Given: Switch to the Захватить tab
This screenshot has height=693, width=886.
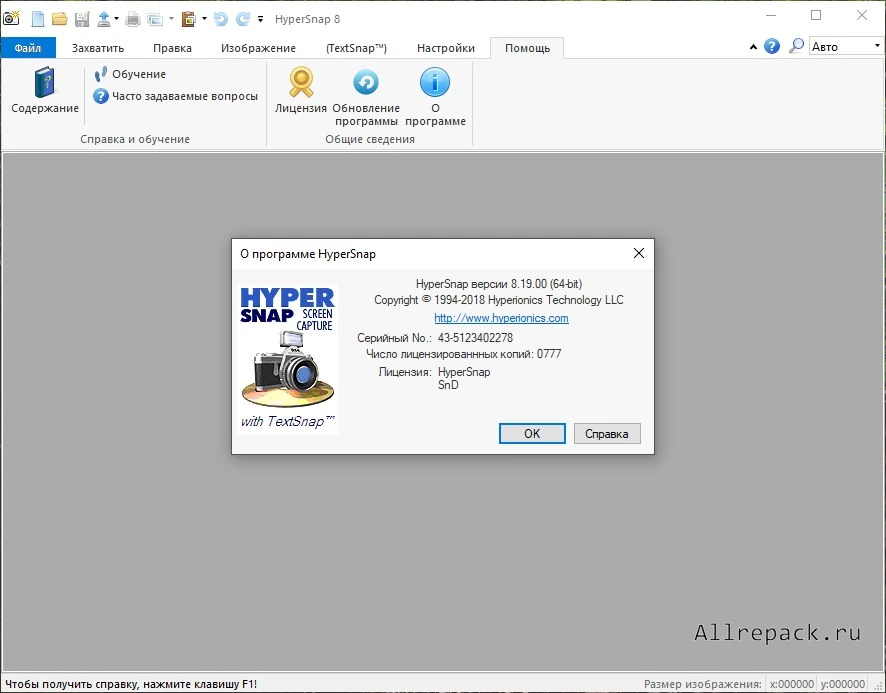Looking at the screenshot, I should pos(98,48).
